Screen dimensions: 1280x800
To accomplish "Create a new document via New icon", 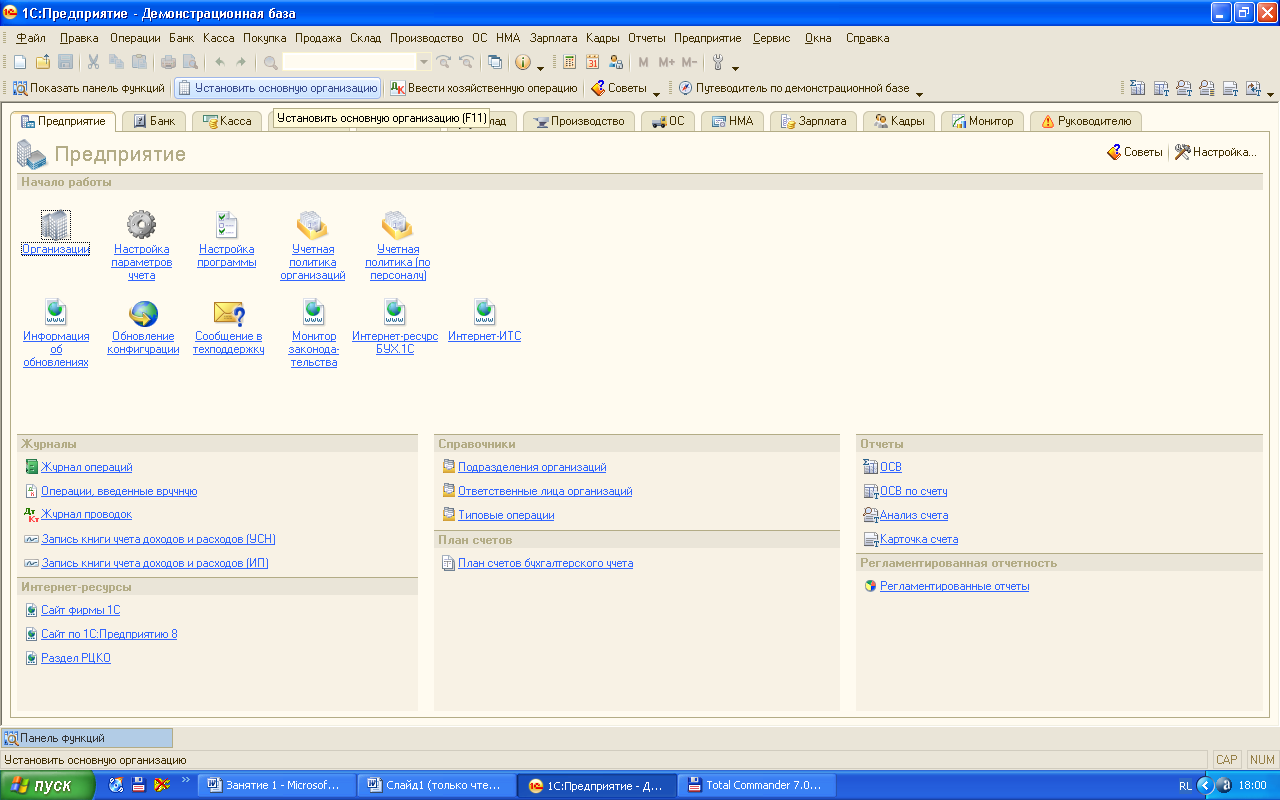I will click(20, 62).
